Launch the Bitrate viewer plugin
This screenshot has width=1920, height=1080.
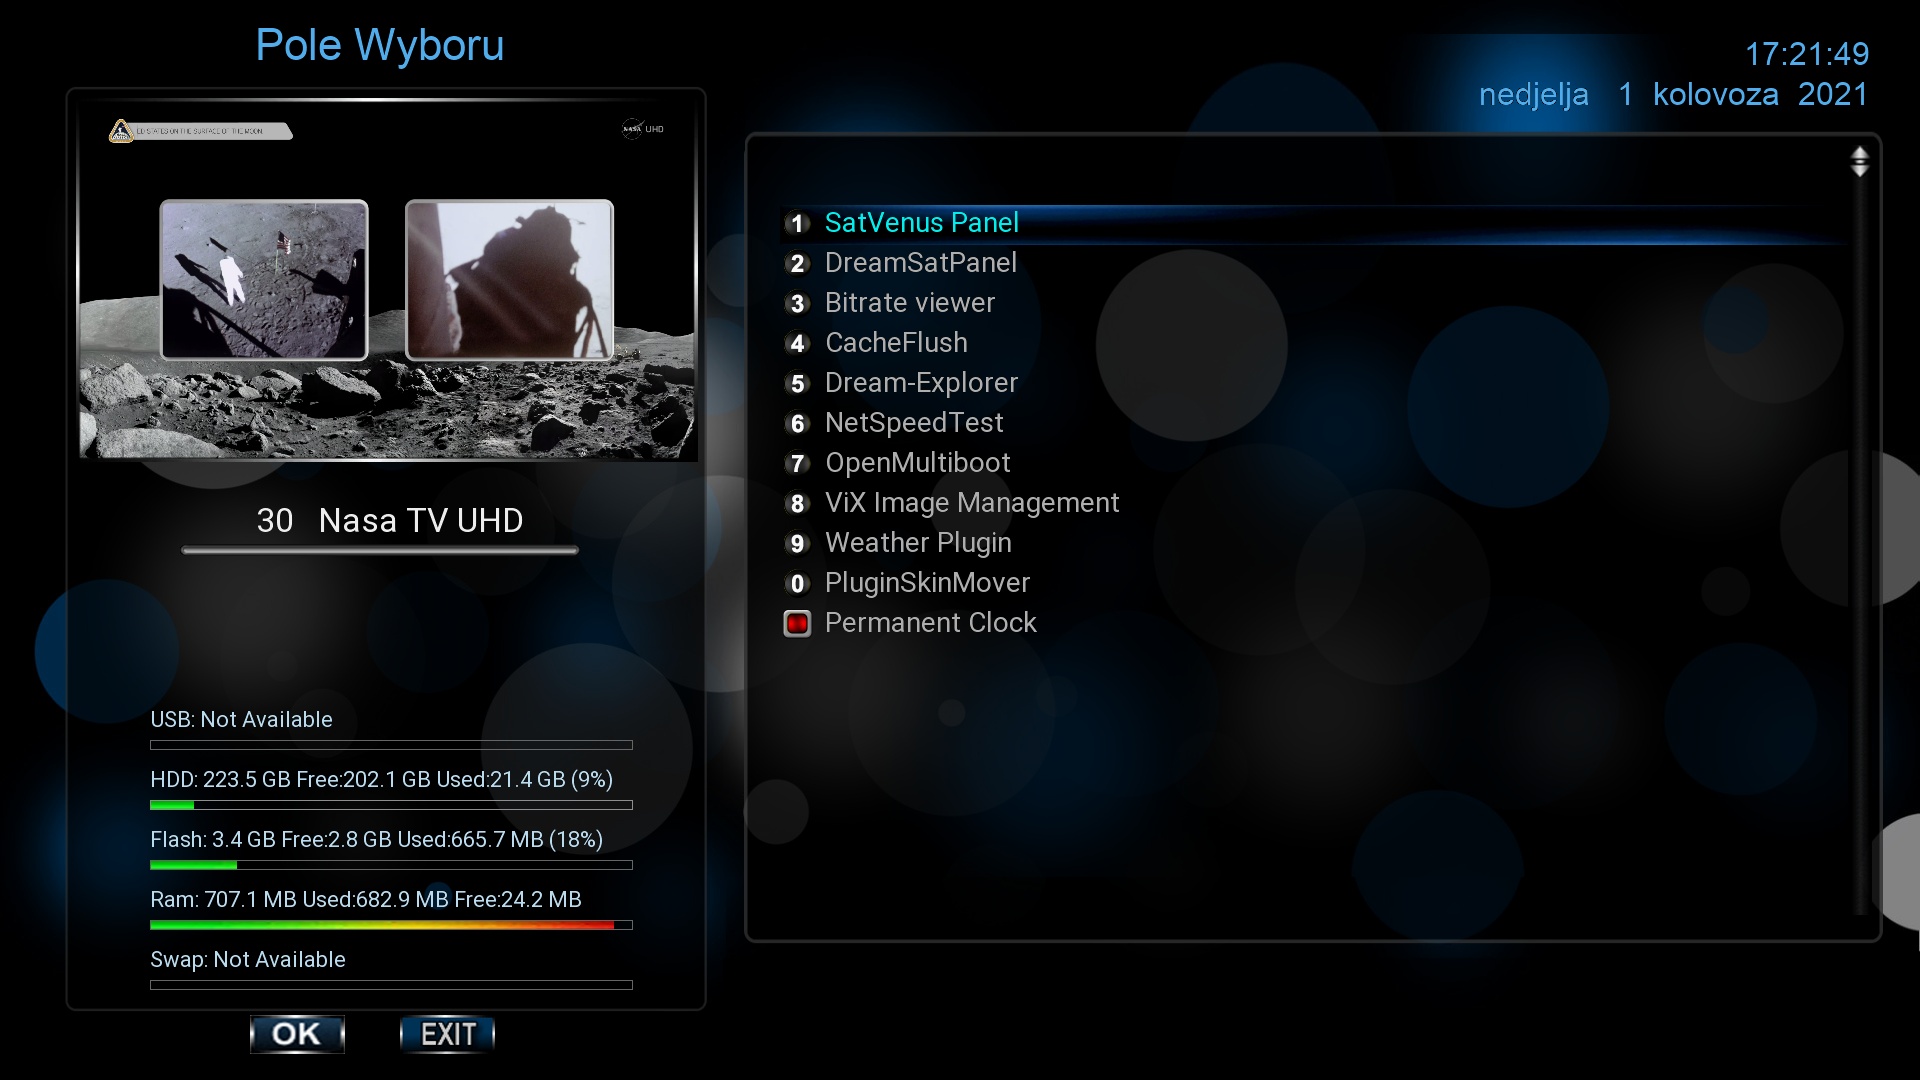click(x=1313, y=303)
